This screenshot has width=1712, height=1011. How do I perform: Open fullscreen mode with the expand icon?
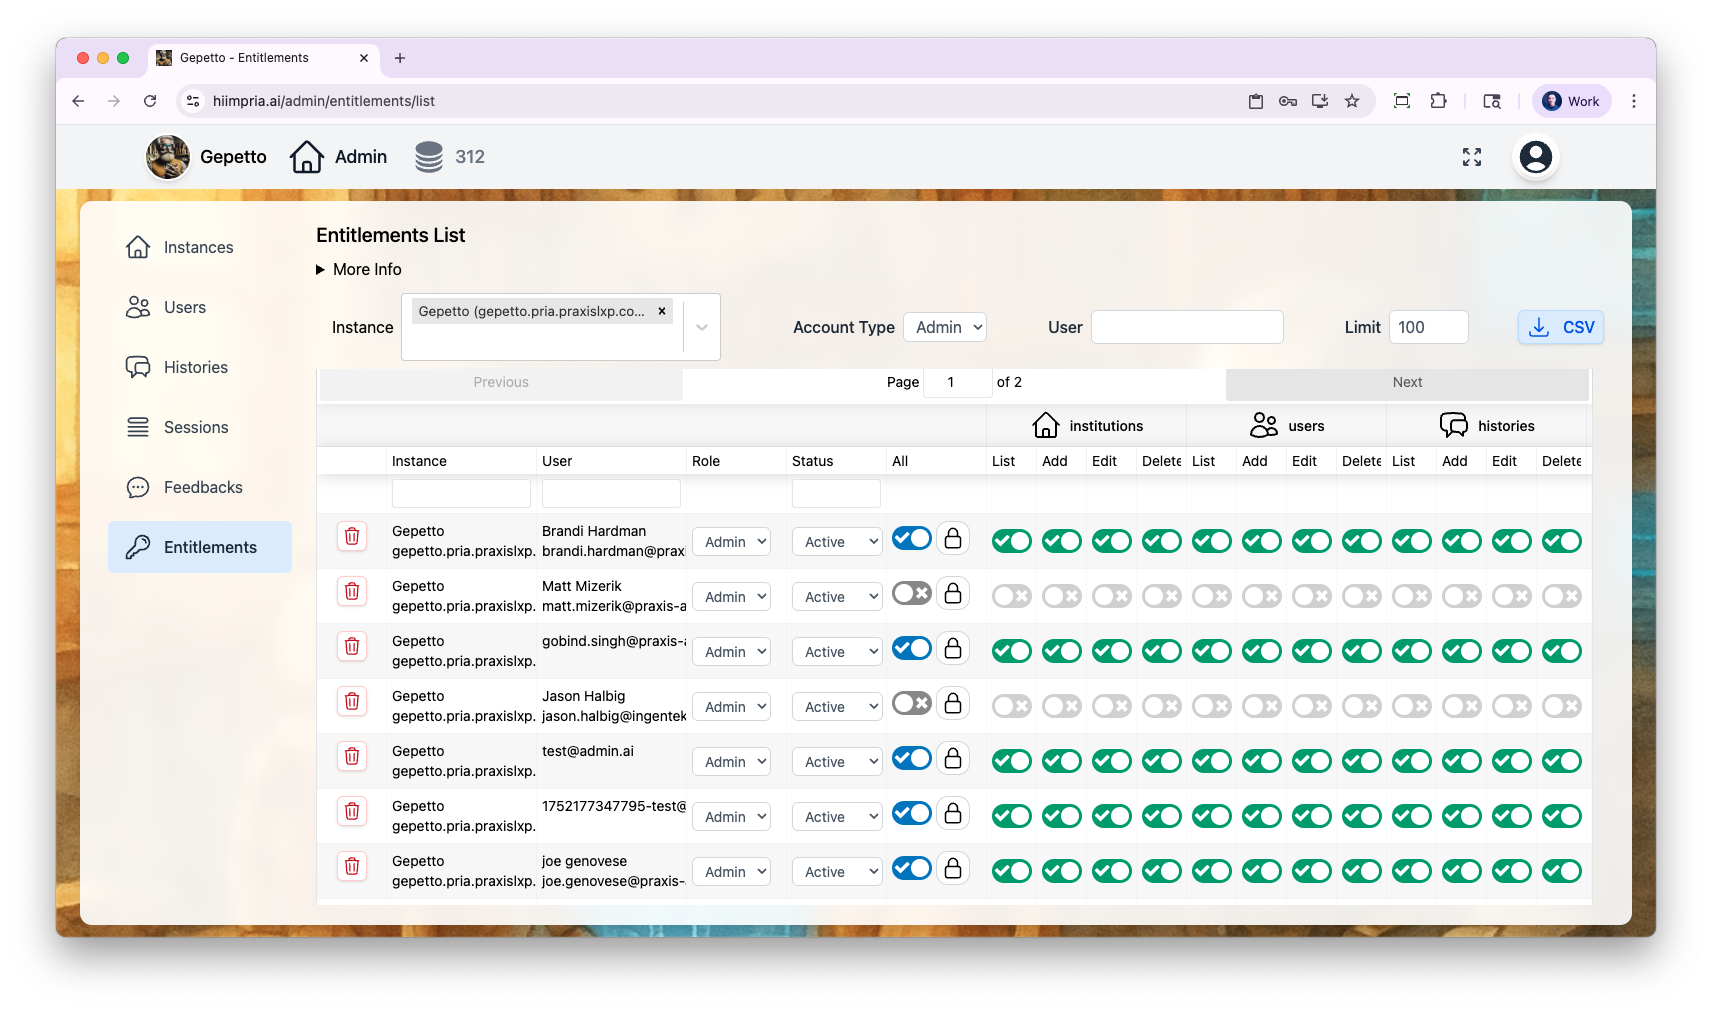click(1471, 157)
